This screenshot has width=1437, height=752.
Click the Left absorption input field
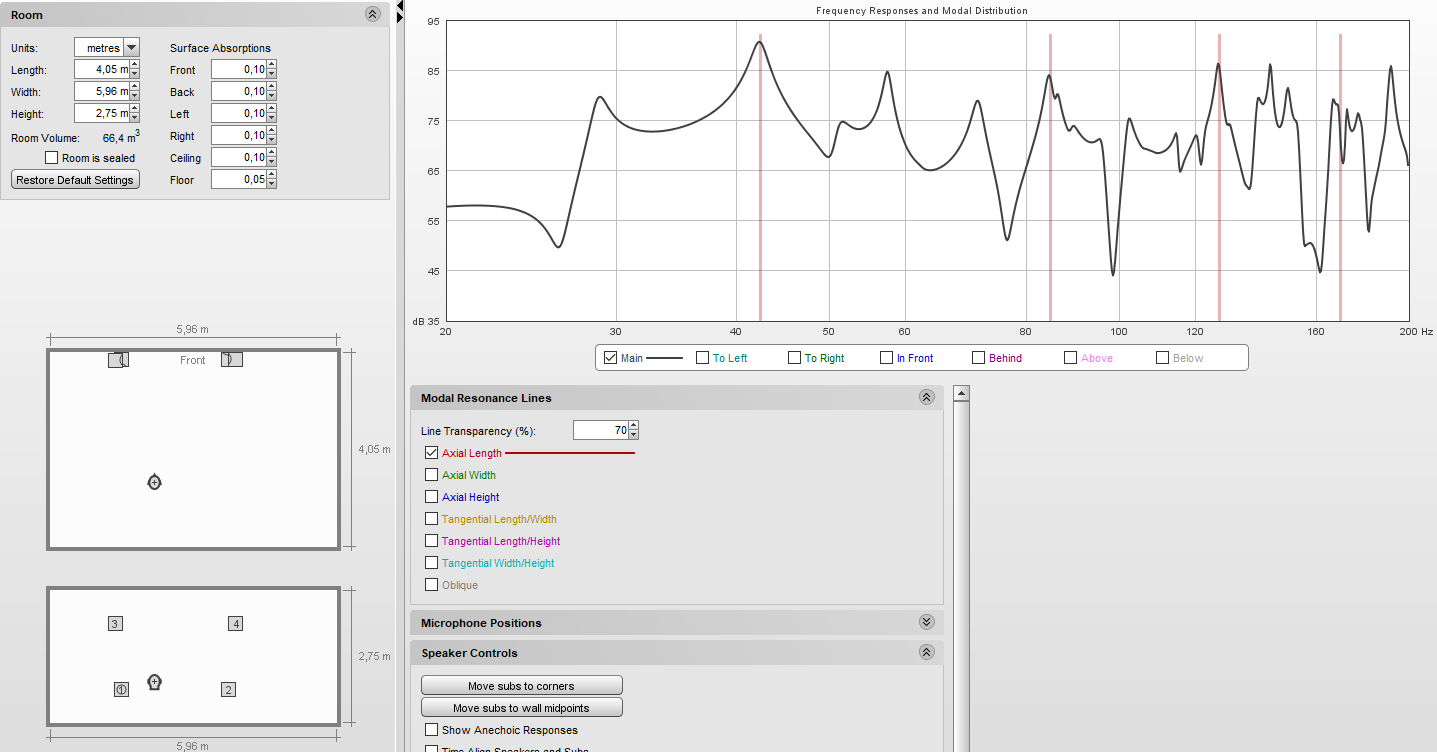(x=239, y=114)
